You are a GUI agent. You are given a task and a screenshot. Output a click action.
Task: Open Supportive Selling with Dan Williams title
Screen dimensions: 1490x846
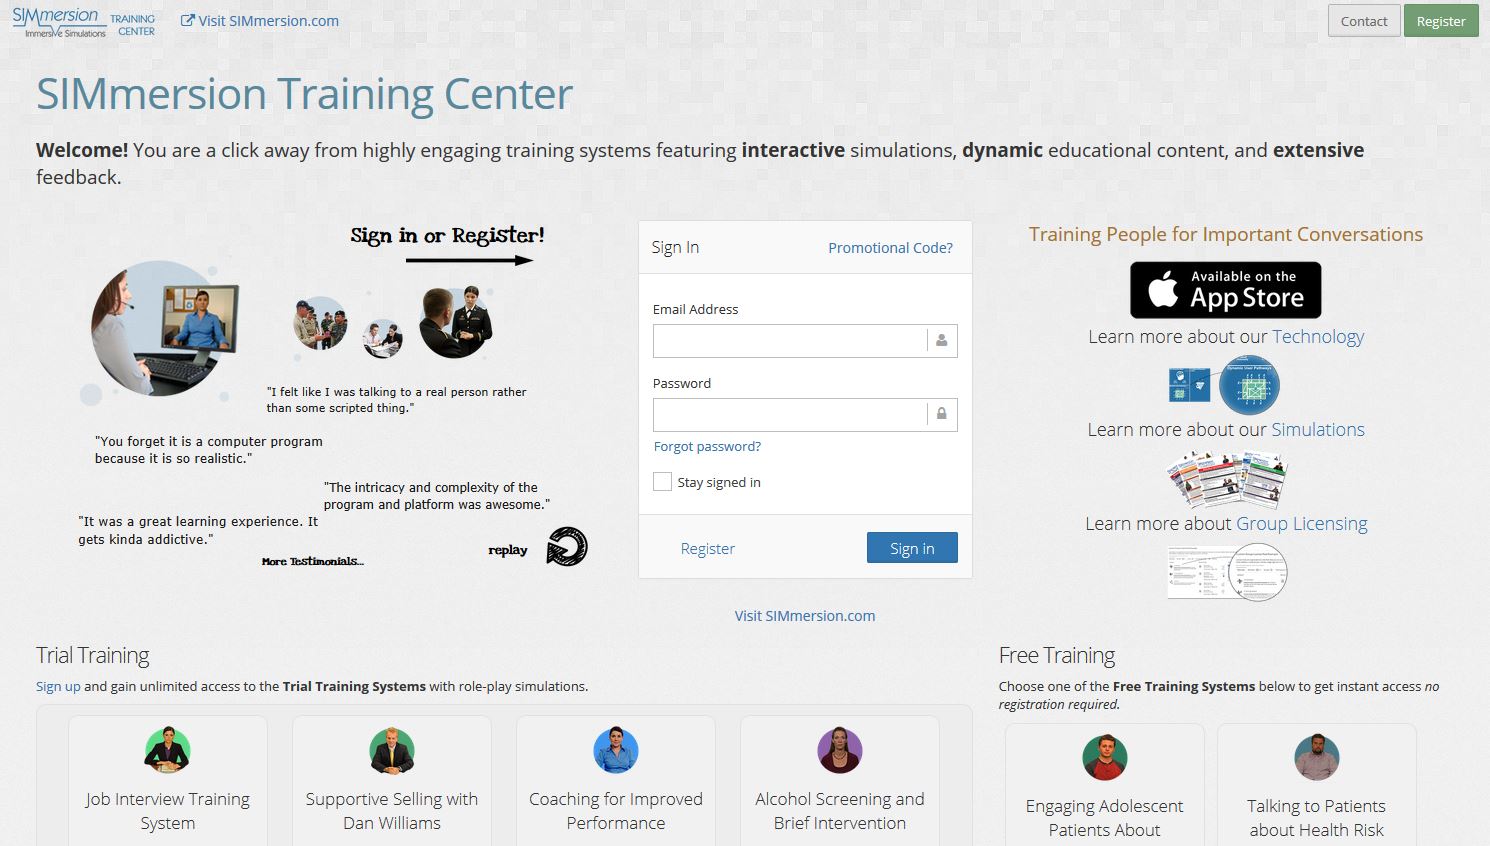point(392,811)
